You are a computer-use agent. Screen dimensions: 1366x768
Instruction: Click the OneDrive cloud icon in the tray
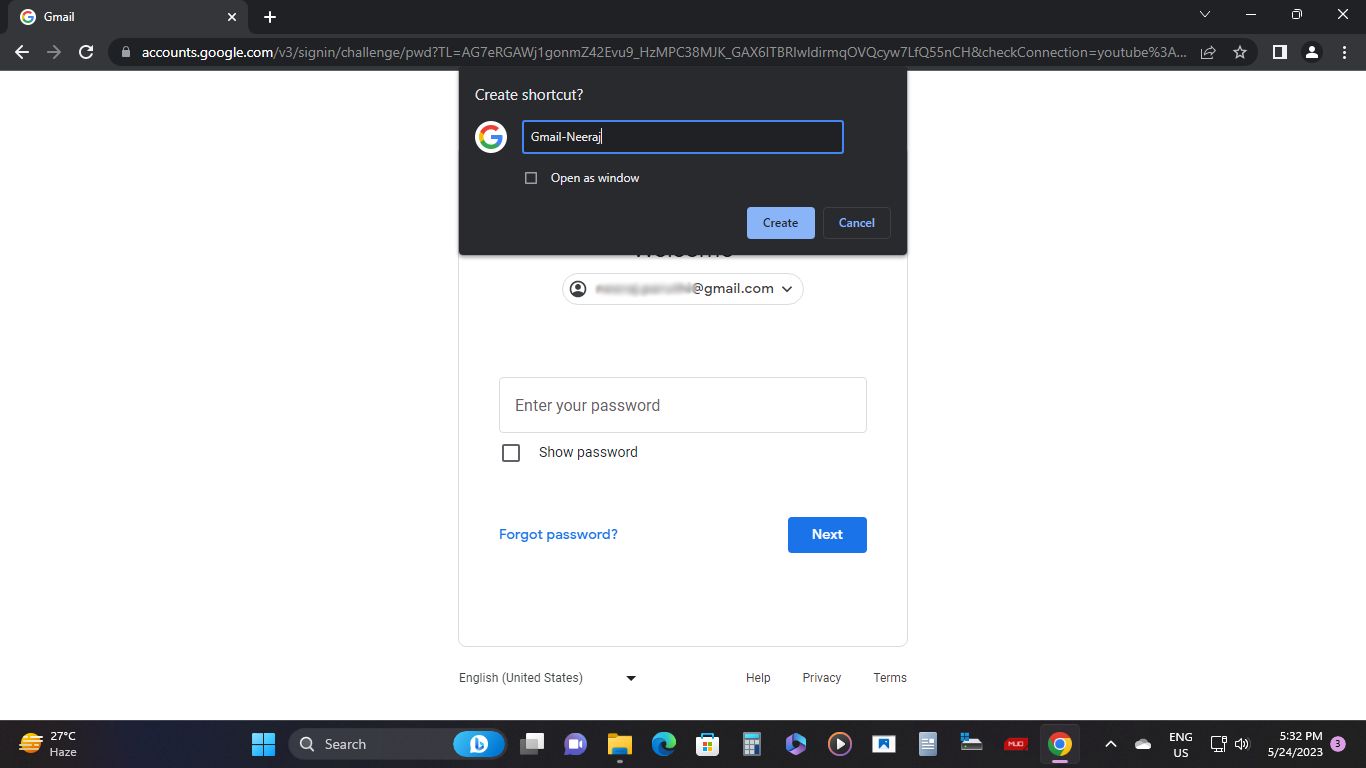(1142, 744)
